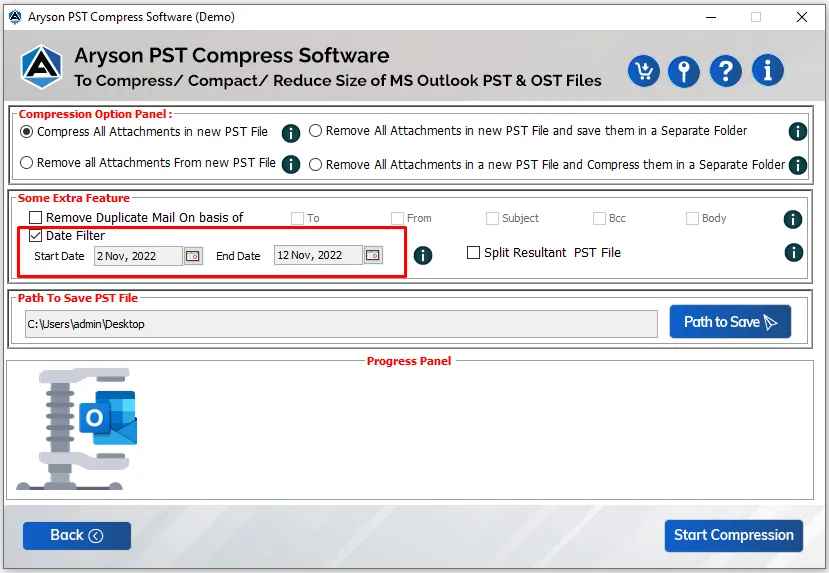The height and width of the screenshot is (573, 829).
Task: Click info icon next to End Date field
Action: click(422, 255)
